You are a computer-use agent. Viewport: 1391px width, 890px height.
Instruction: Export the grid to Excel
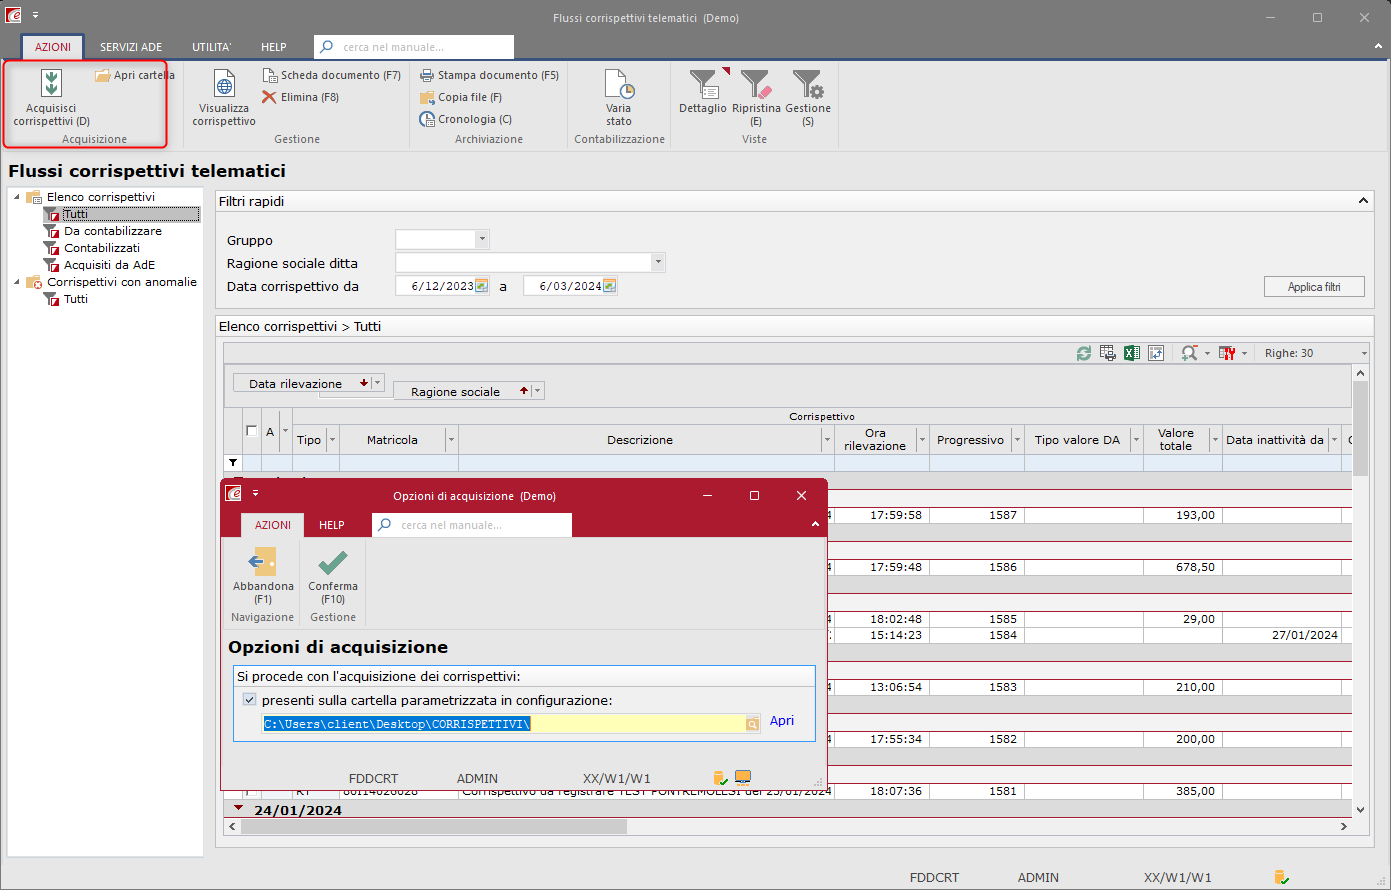point(1132,353)
